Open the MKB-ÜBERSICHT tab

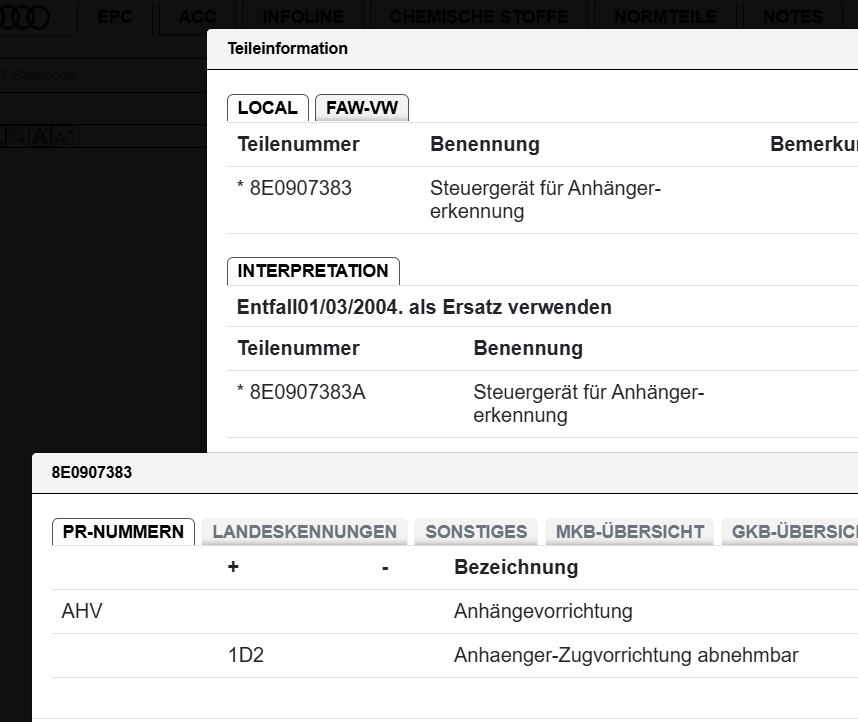pyautogui.click(x=629, y=532)
